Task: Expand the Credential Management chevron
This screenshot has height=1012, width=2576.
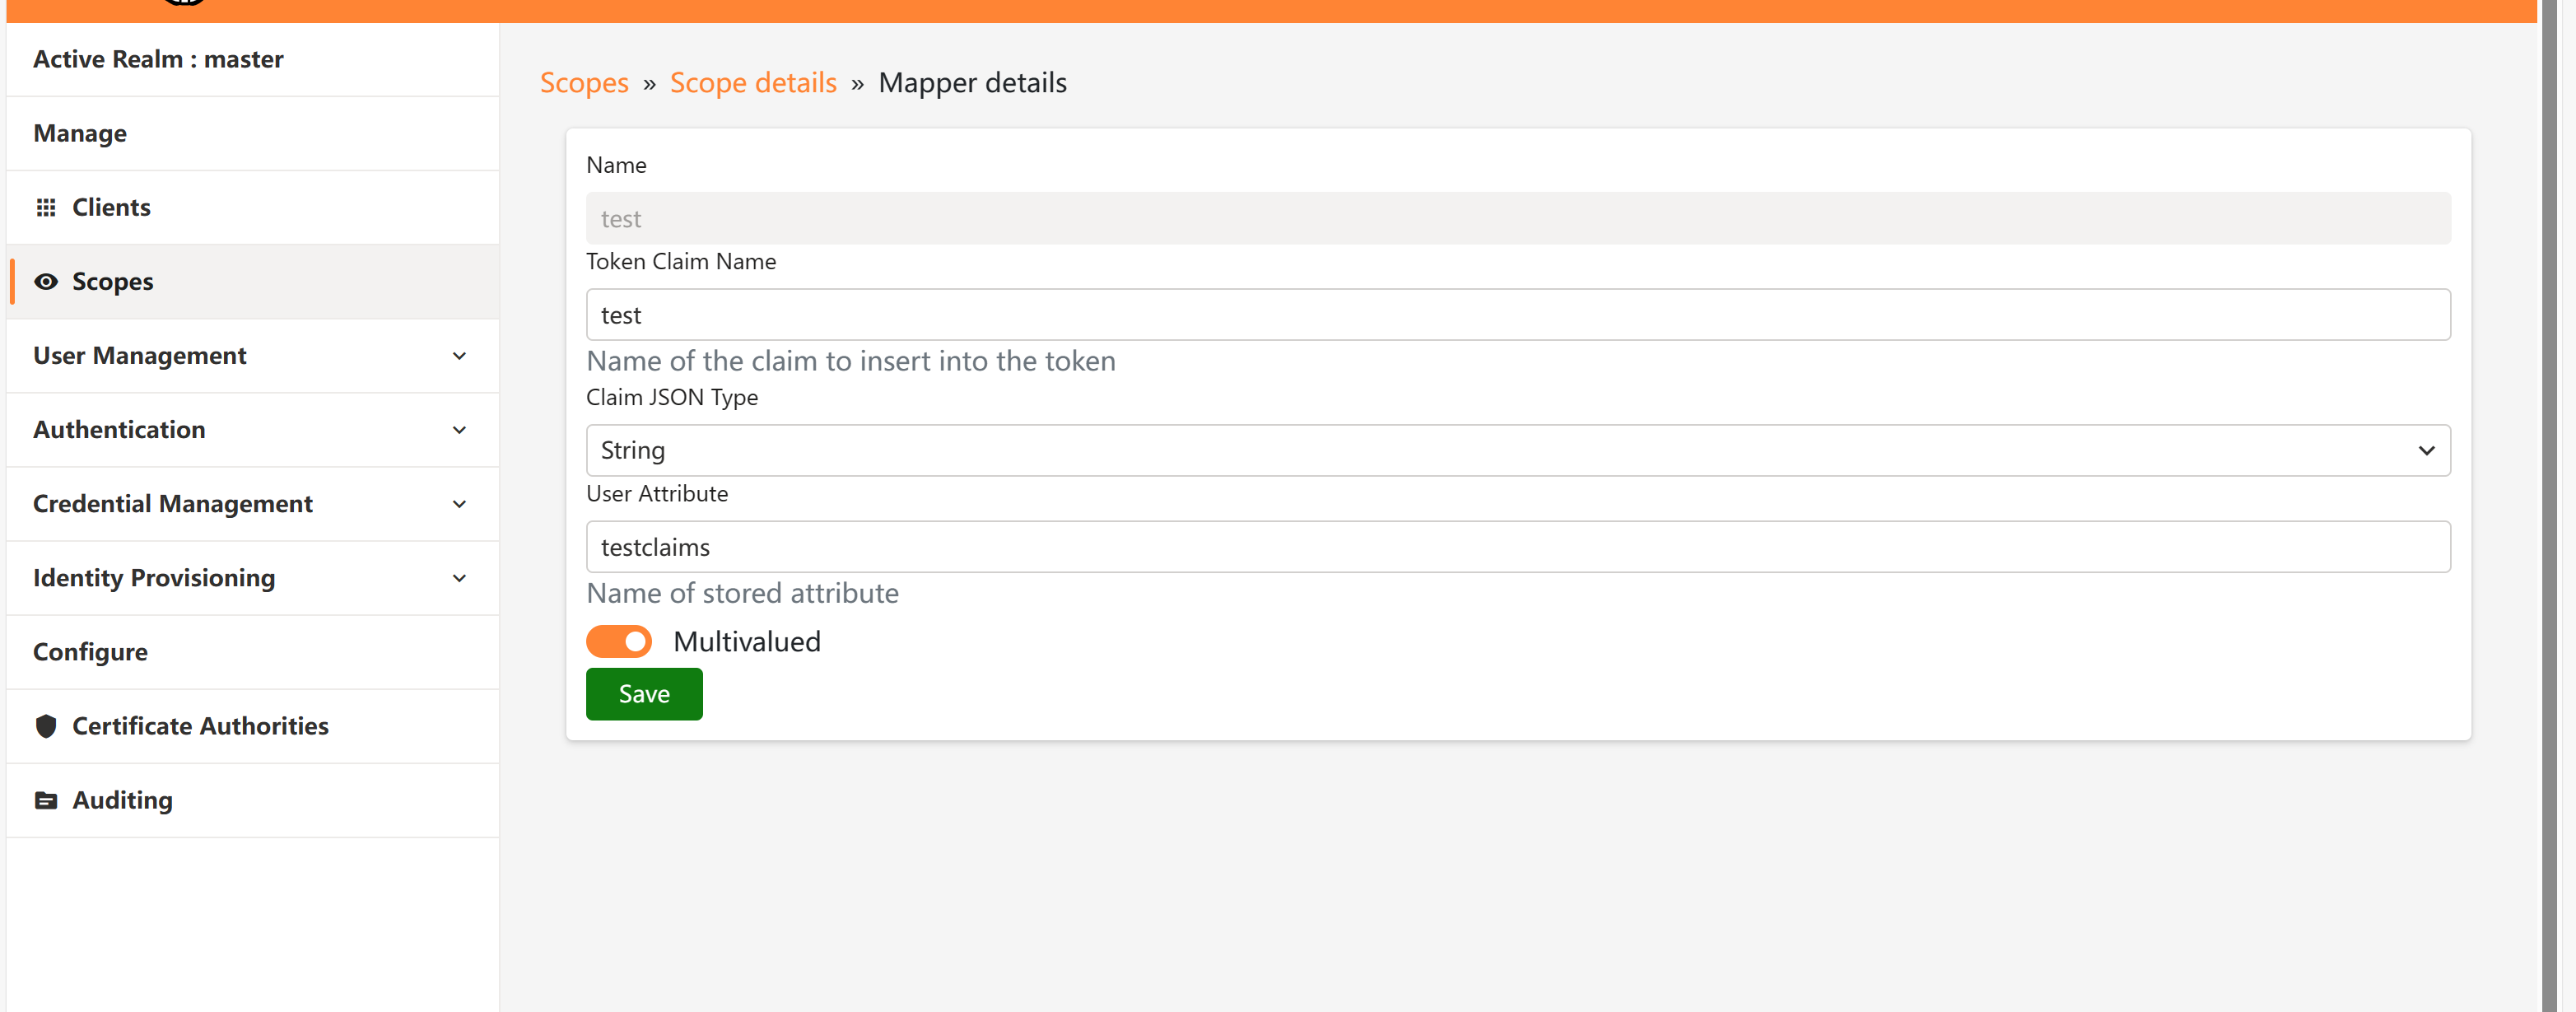Action: [459, 504]
